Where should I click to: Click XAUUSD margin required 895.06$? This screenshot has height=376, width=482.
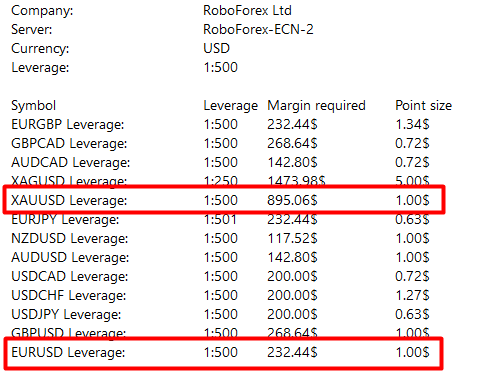[292, 201]
